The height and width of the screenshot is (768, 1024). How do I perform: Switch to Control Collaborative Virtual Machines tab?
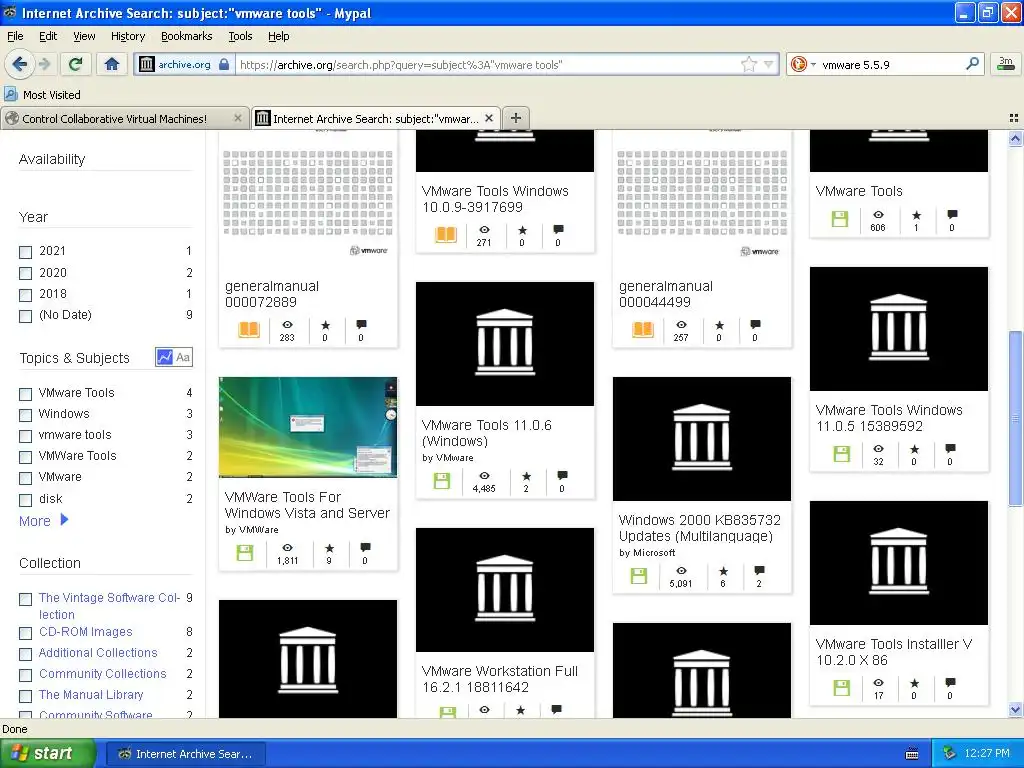pos(124,118)
